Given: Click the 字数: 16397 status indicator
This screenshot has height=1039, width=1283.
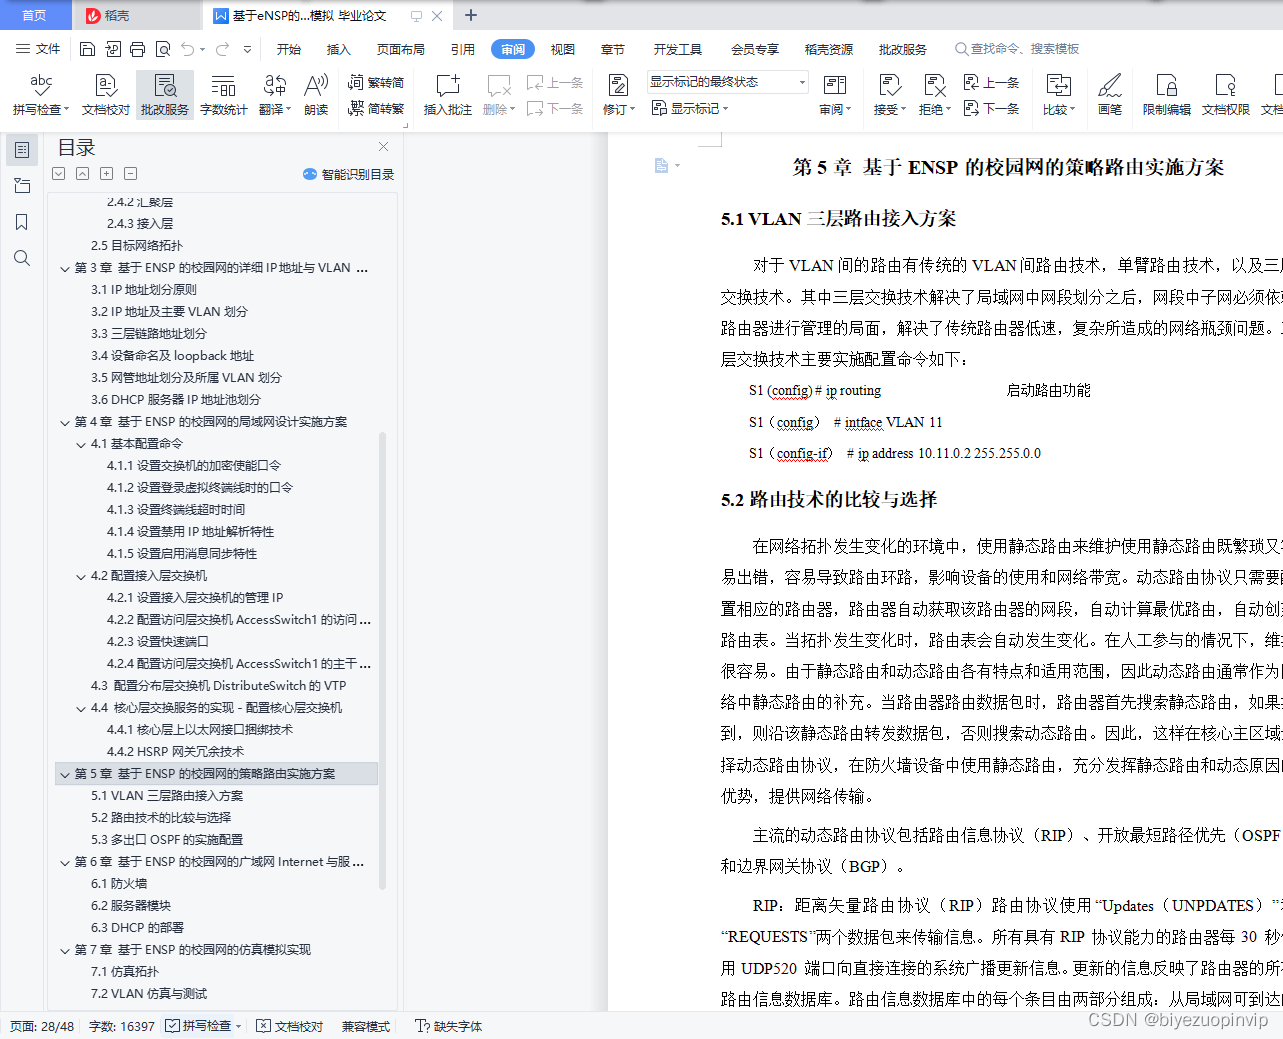Looking at the screenshot, I should [x=122, y=1026].
